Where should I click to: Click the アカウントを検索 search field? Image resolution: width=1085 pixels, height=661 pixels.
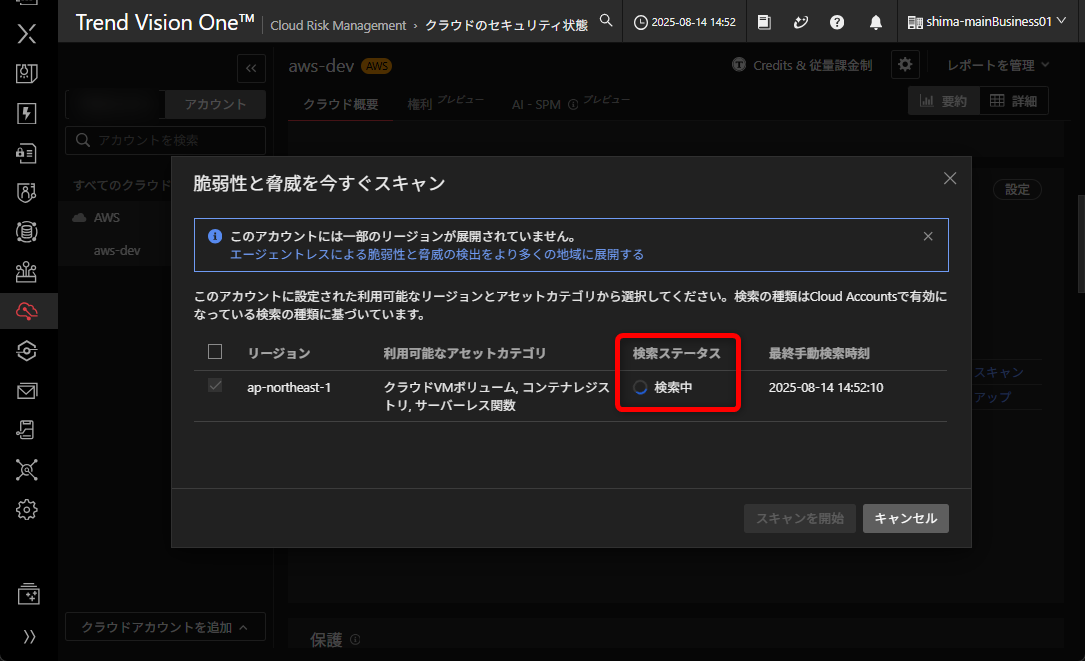pos(165,141)
